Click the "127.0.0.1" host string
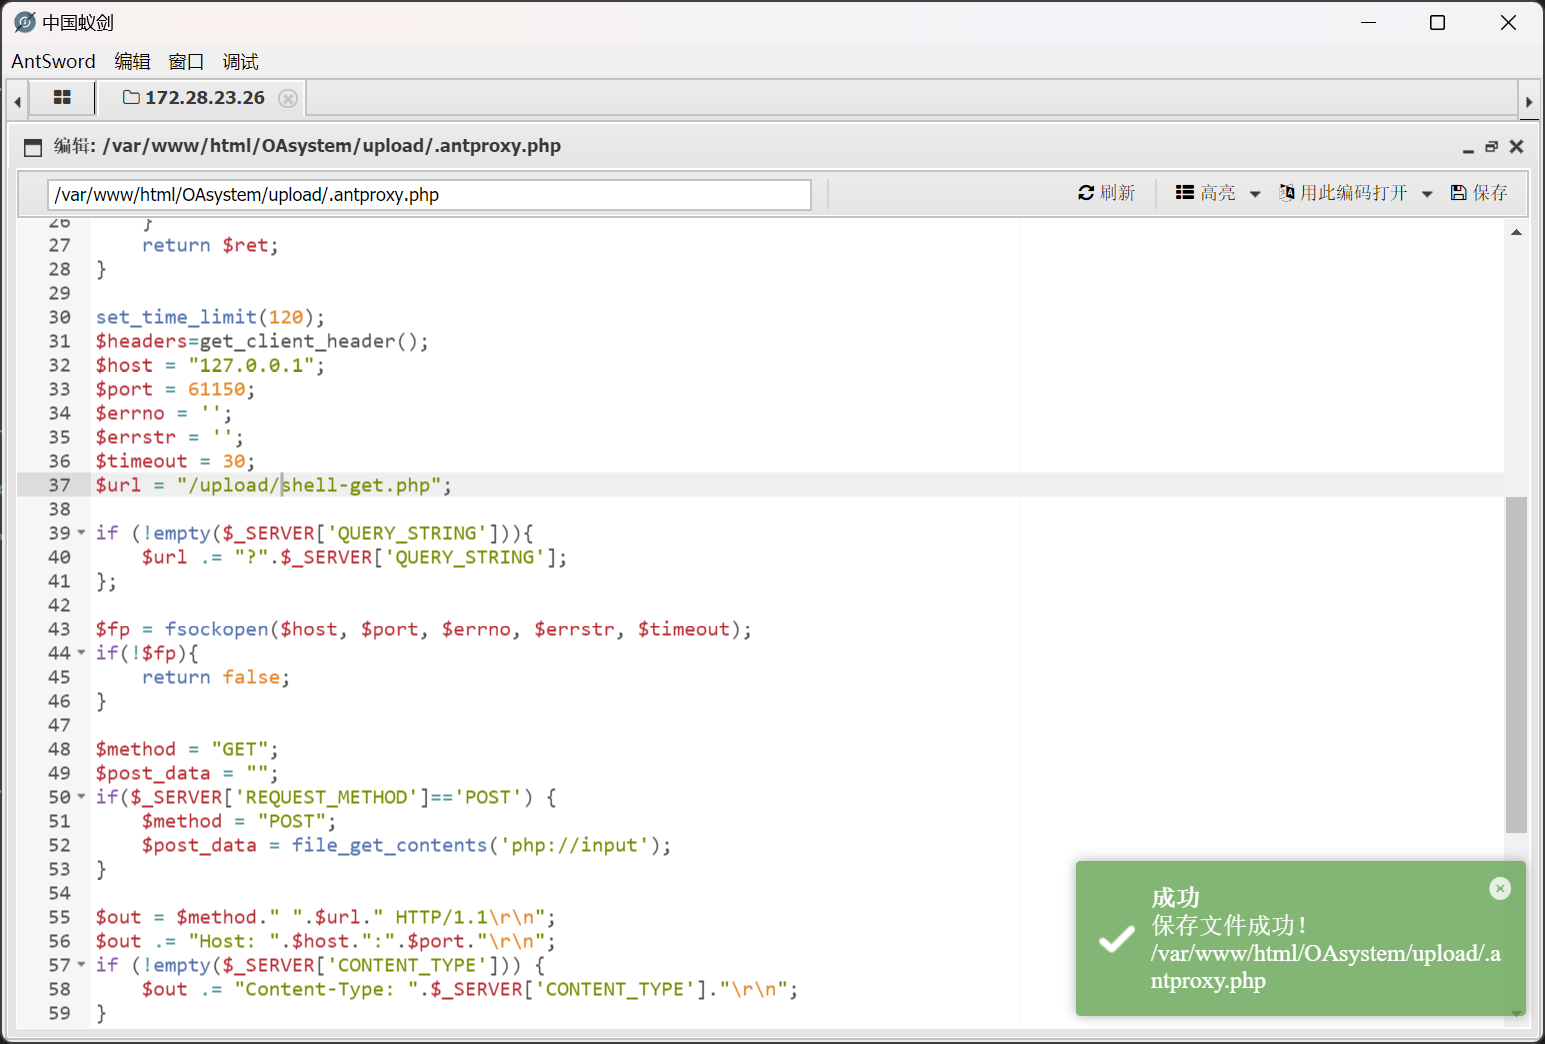The height and width of the screenshot is (1044, 1545). pos(251,365)
